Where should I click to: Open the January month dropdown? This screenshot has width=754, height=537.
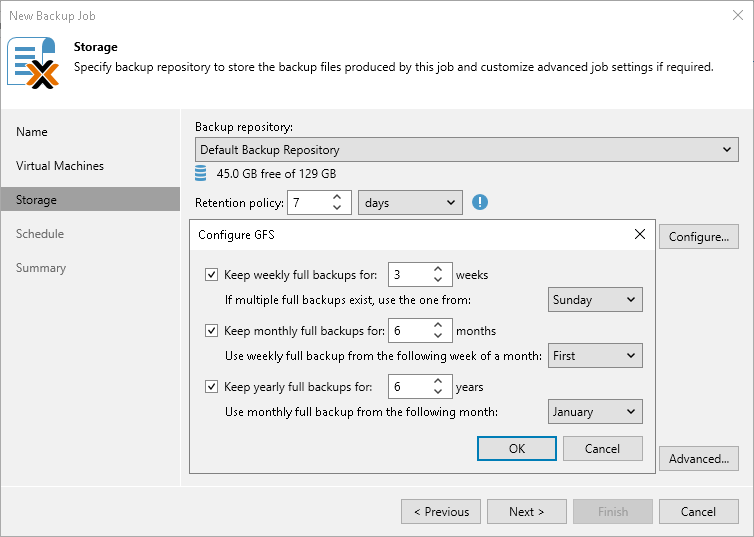[595, 412]
